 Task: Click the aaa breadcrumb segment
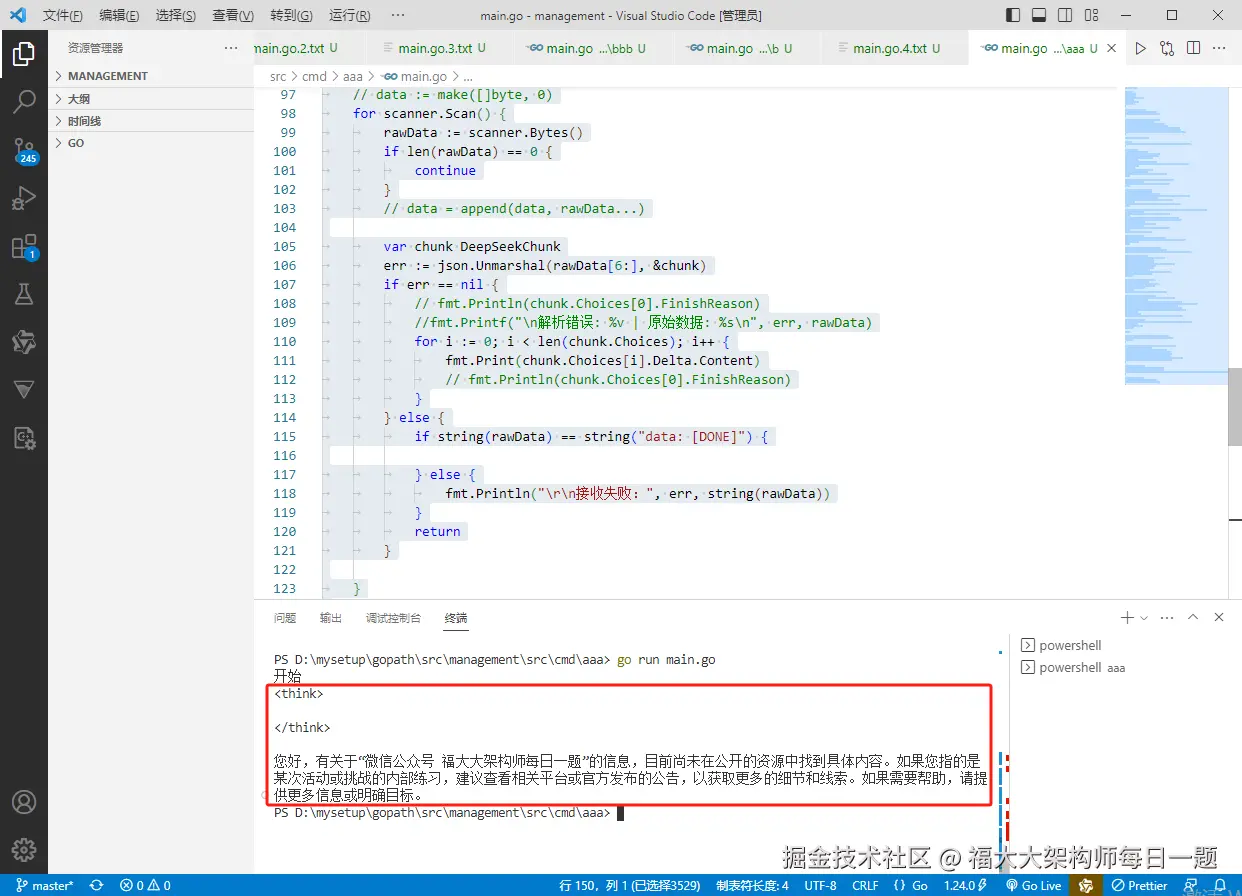point(353,76)
